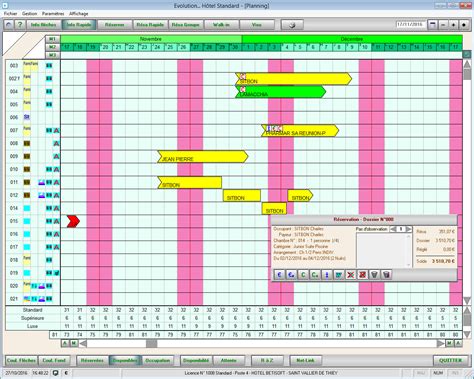474x379 pixels.
Task: Click the A icon on room 009 row
Action: coord(56,156)
